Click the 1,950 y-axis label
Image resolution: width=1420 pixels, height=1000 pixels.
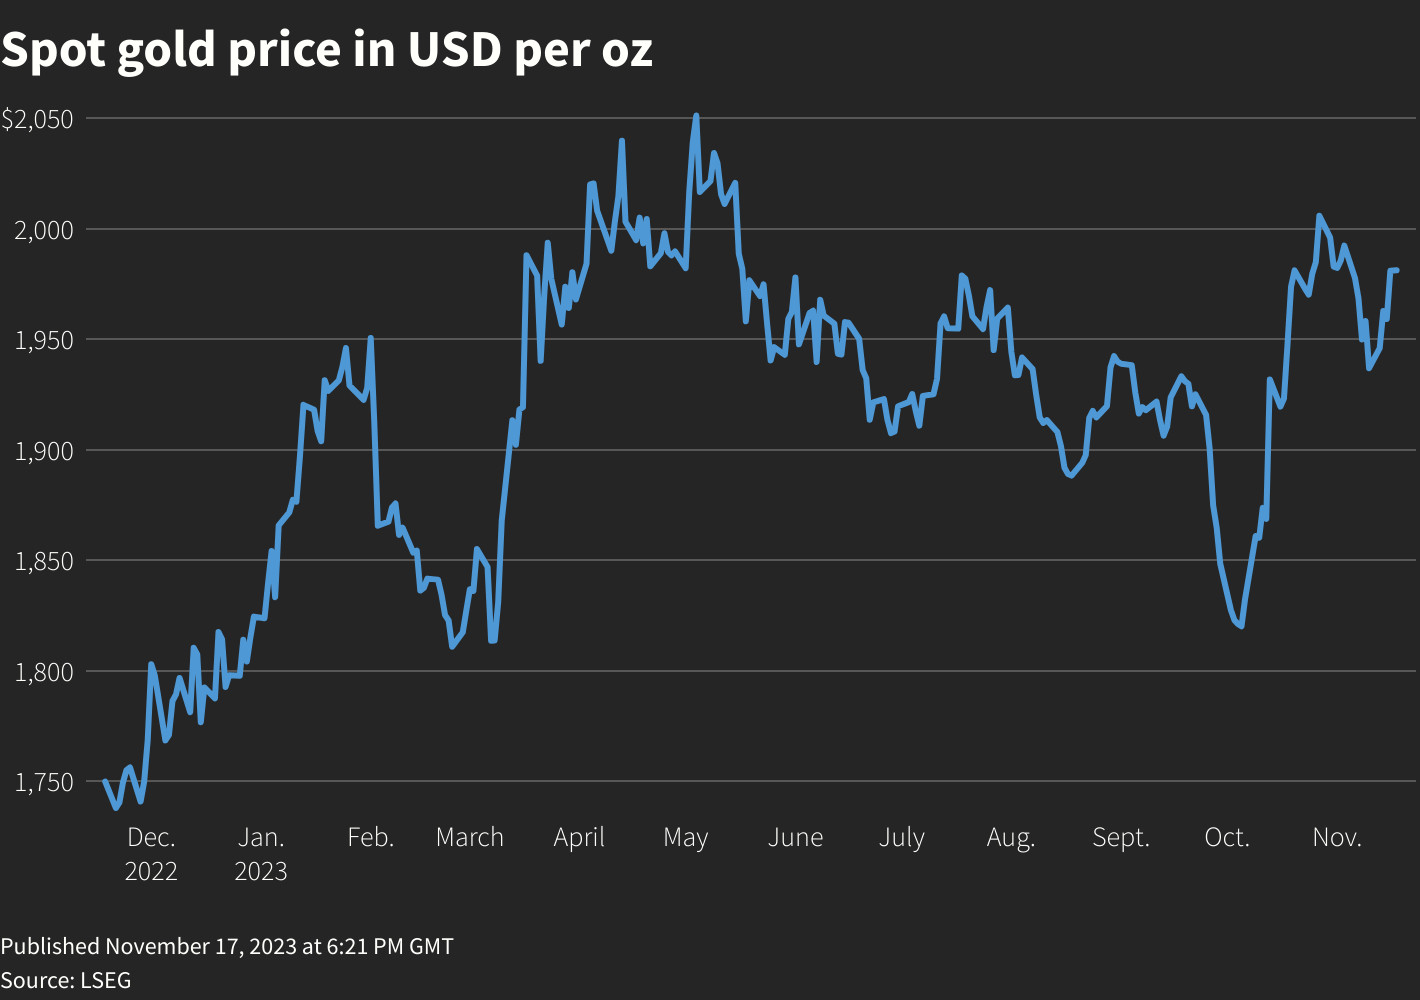click(x=44, y=340)
